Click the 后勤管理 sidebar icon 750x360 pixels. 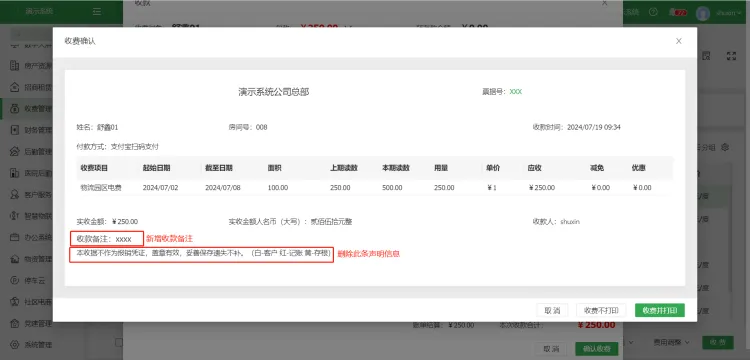click(15, 152)
